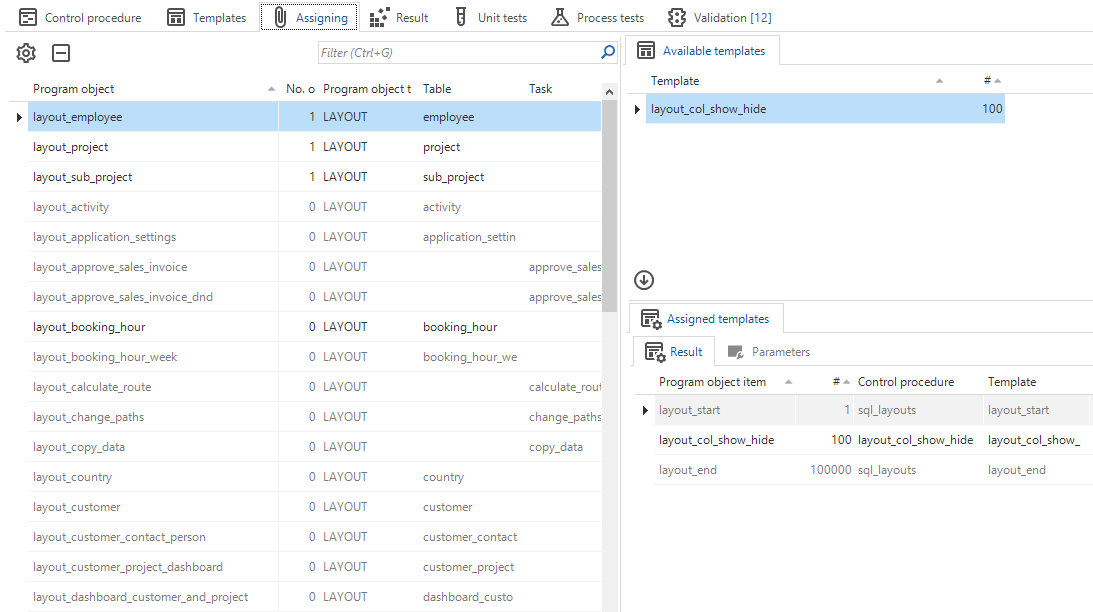Click the assign down-arrow circle icon
Image resolution: width=1093 pixels, height=612 pixels.
644,280
